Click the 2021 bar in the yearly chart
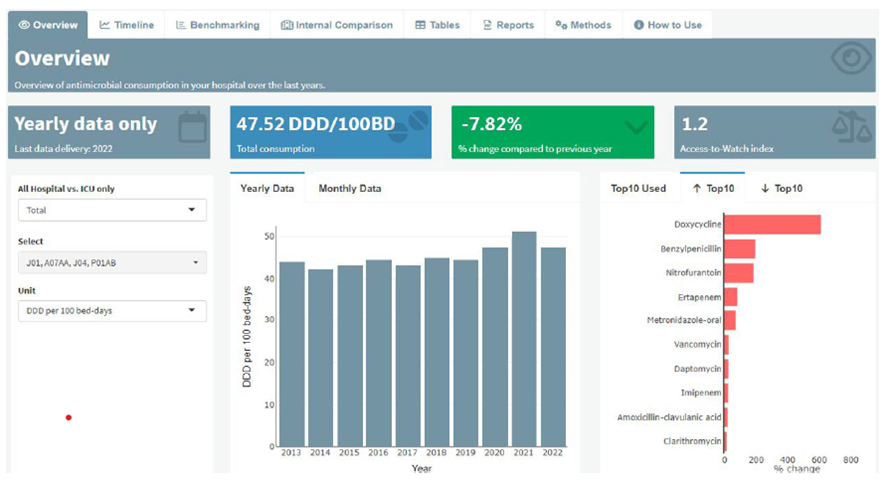Screen dimensions: 889x481 click(523, 339)
